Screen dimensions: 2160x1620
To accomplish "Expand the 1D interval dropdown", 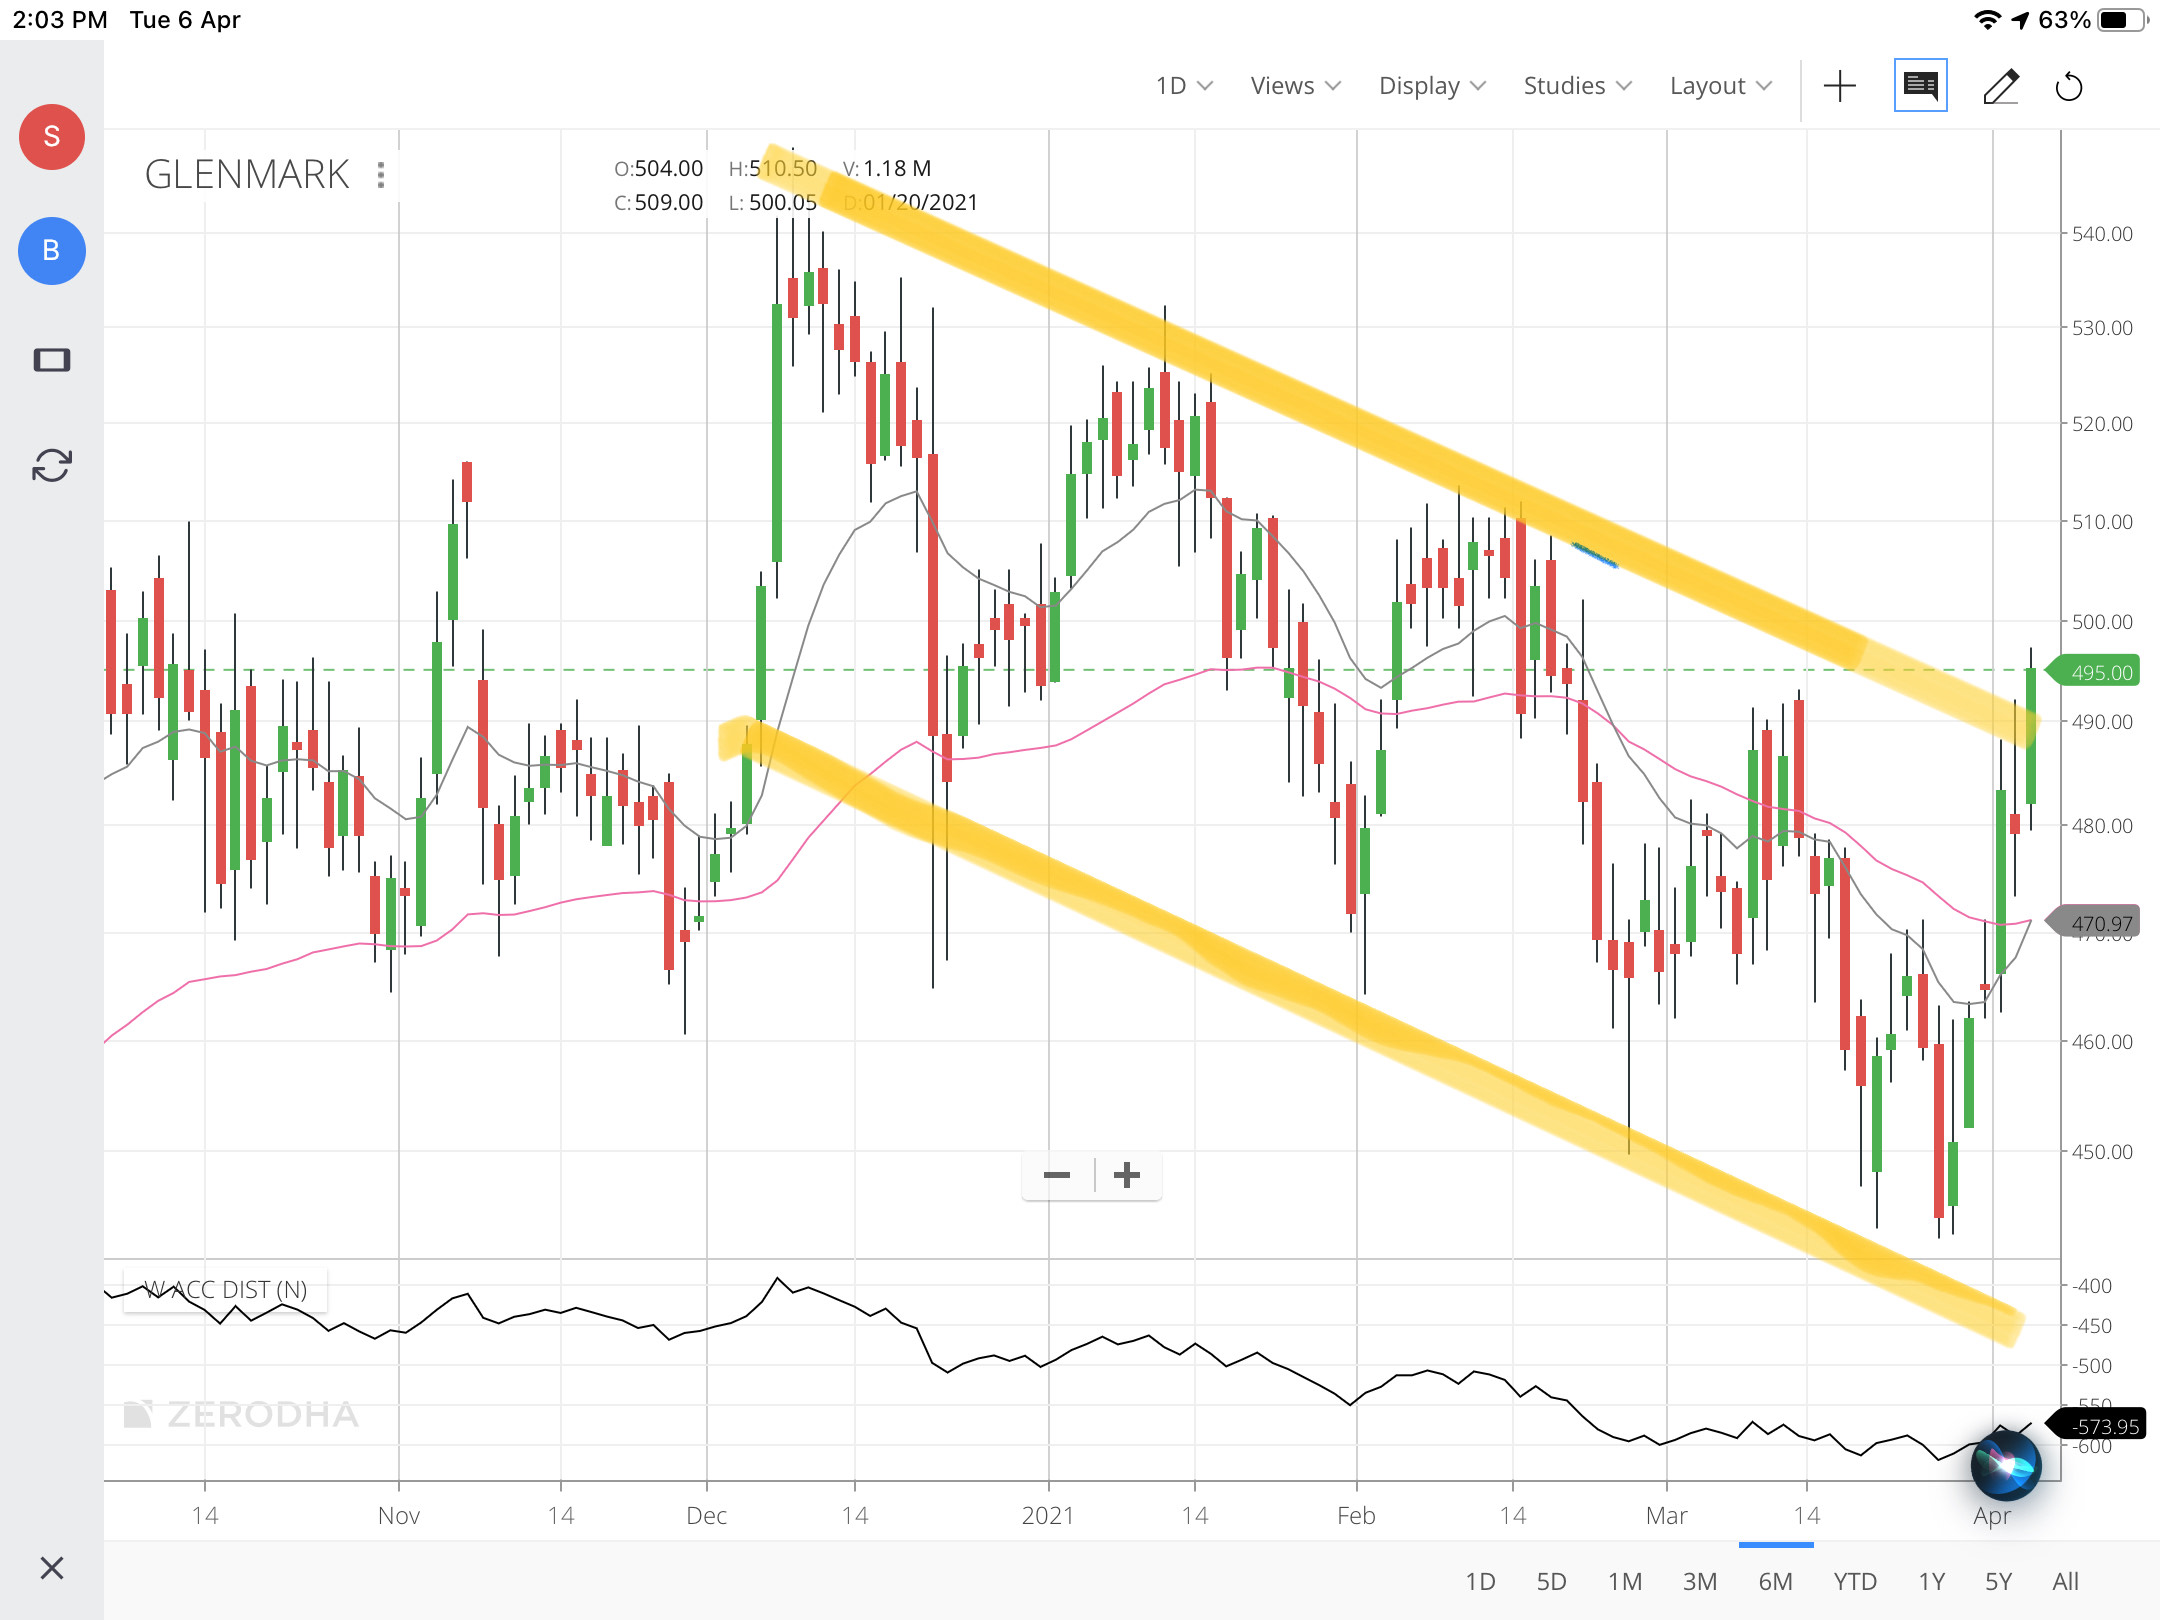I will pyautogui.click(x=1184, y=86).
